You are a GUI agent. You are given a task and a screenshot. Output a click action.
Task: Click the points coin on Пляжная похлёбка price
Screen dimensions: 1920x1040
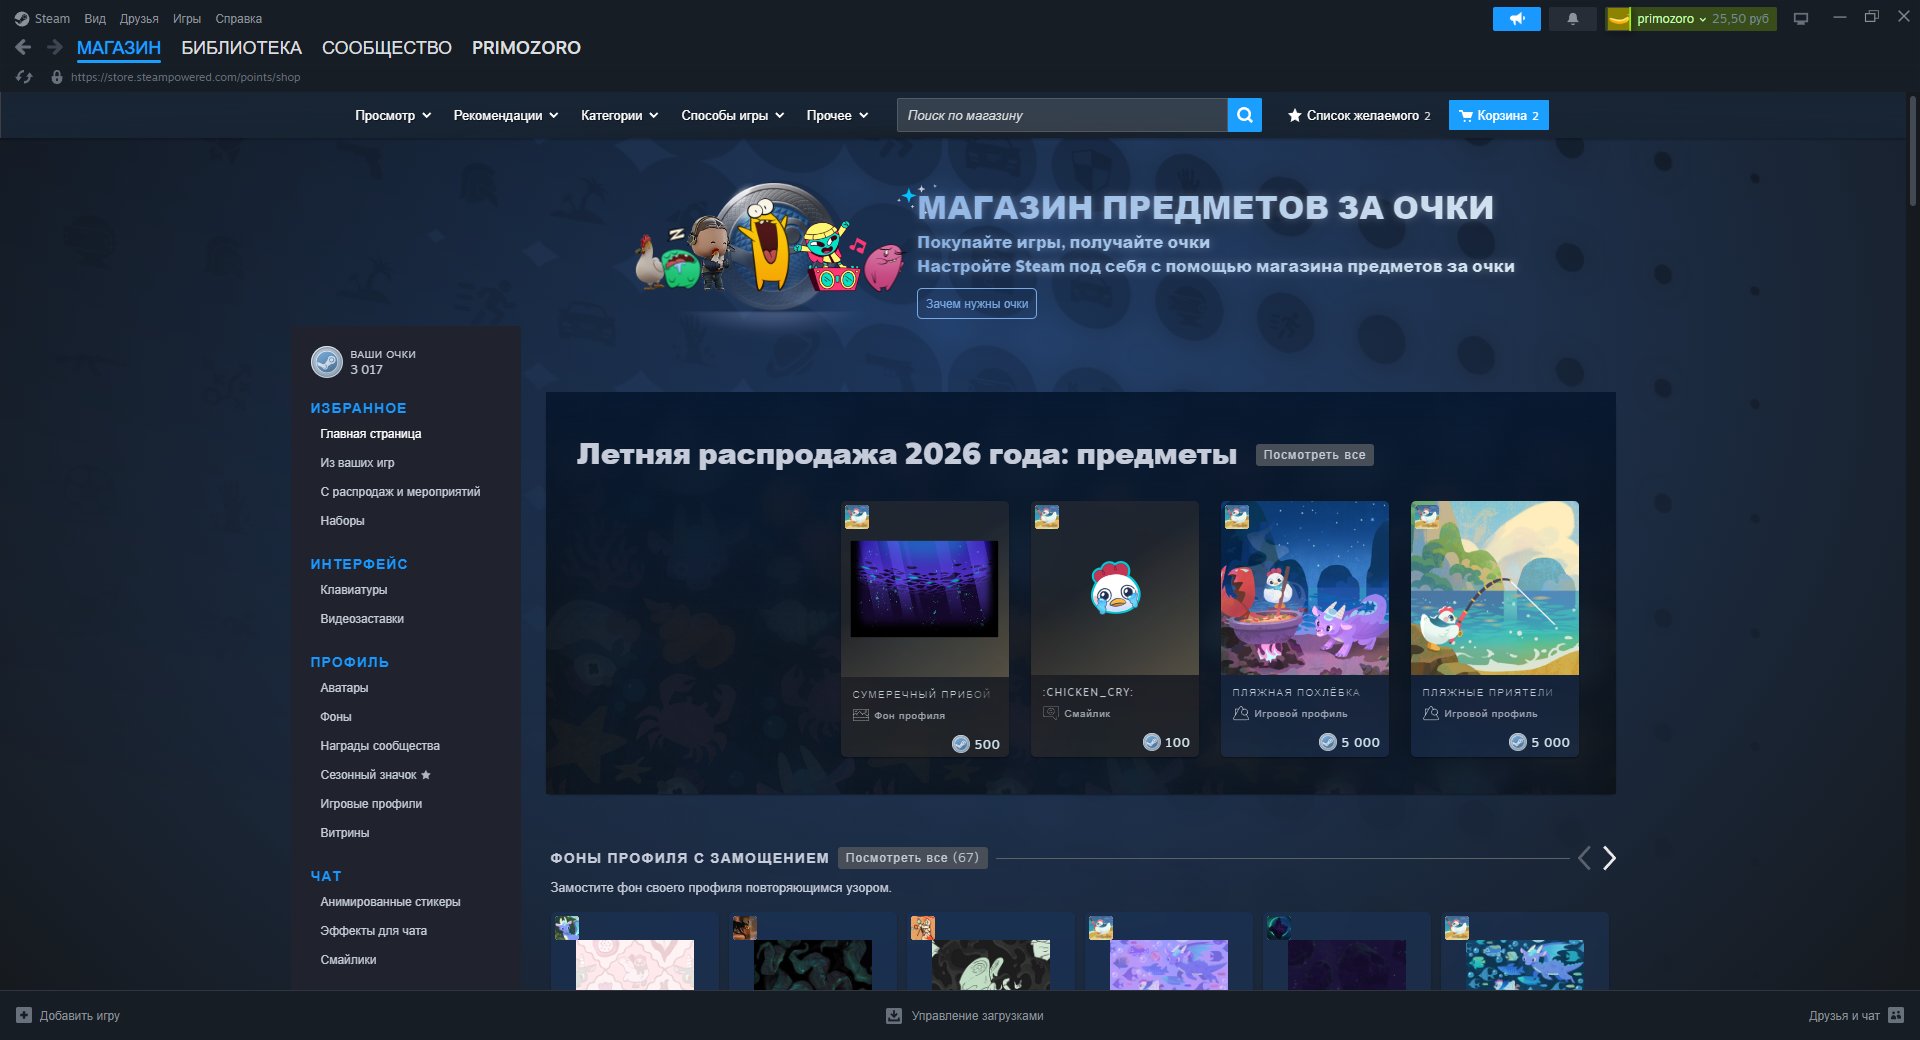point(1328,742)
